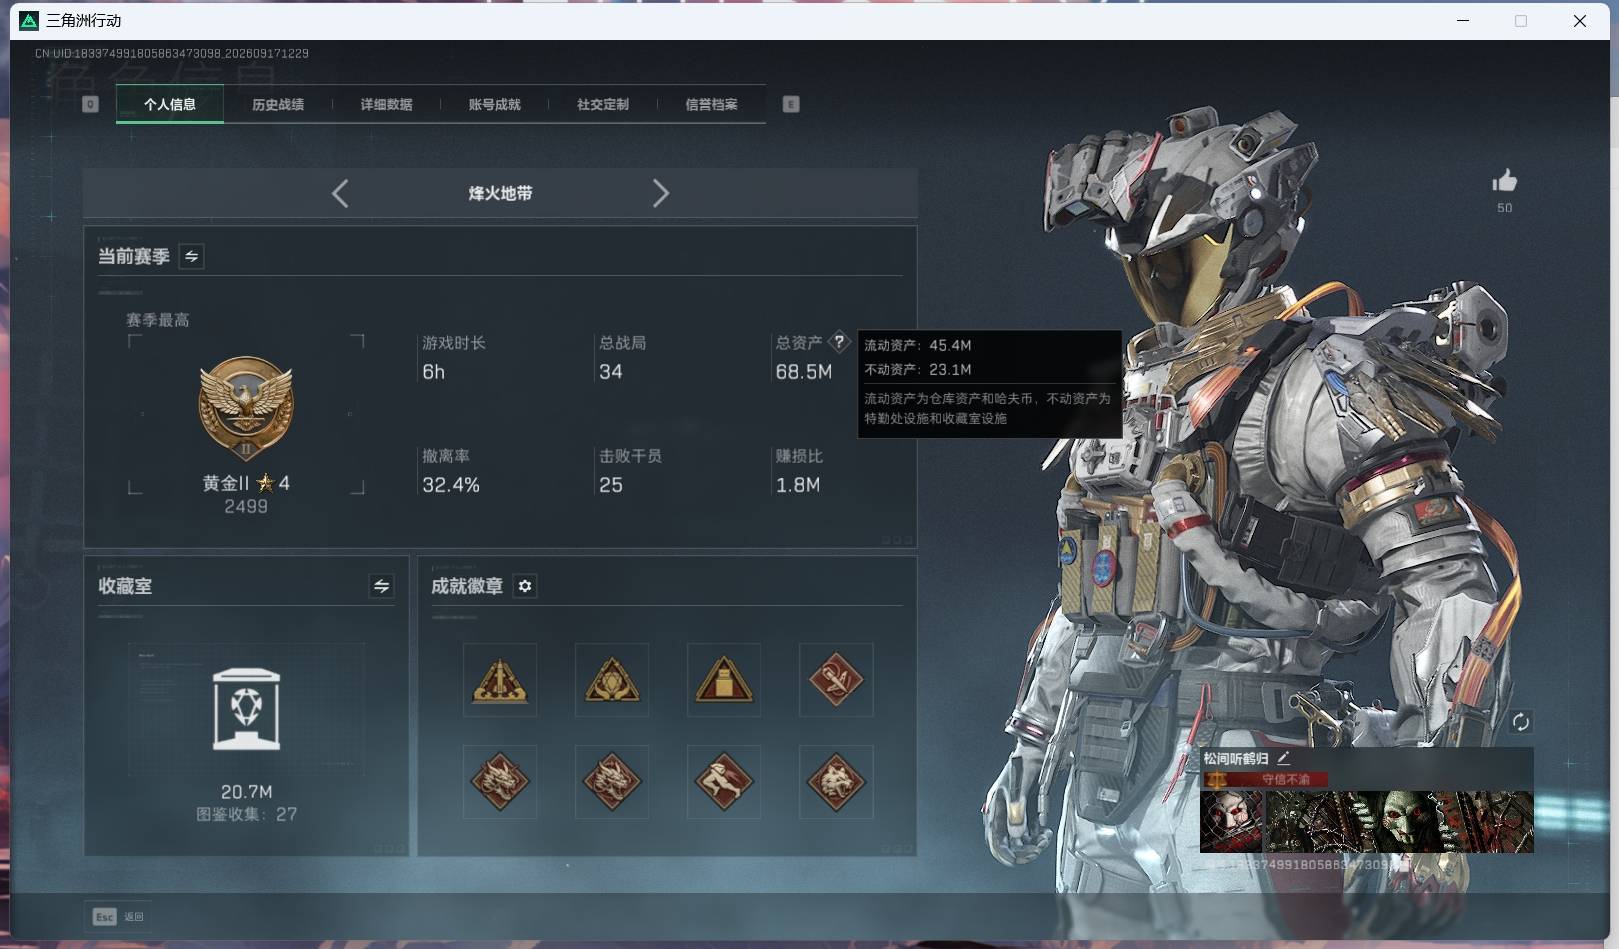Click the 赚损比 value 1.8M

[798, 485]
